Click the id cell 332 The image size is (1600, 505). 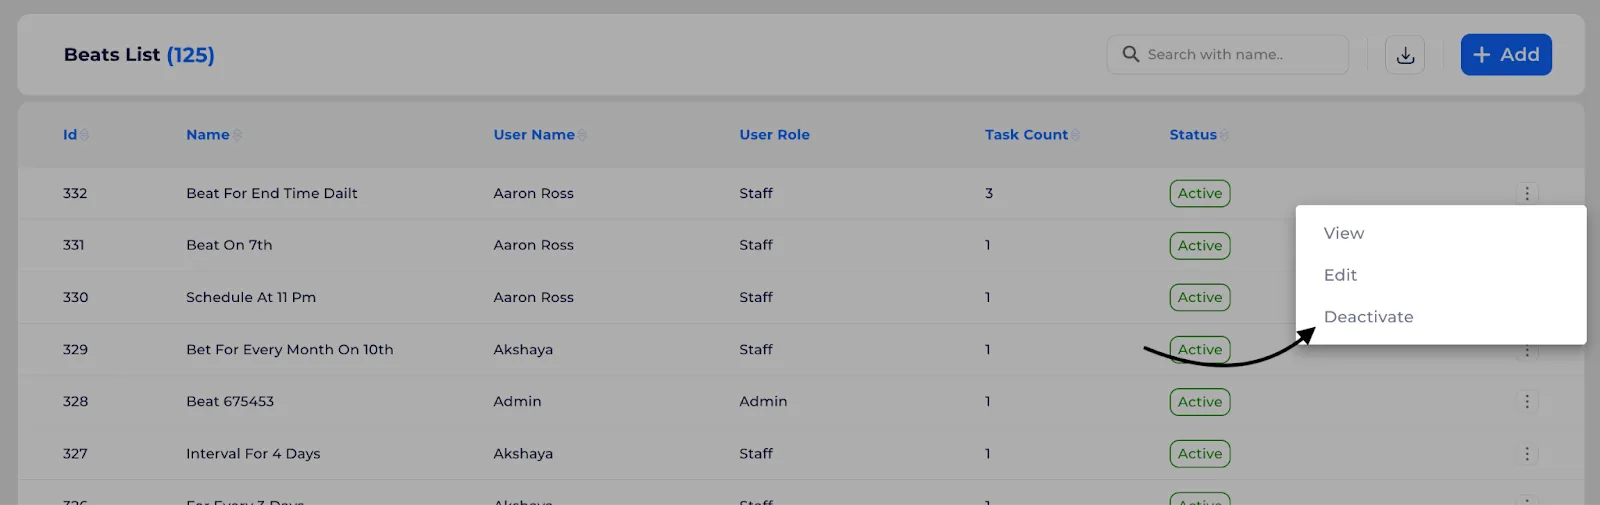click(x=75, y=194)
